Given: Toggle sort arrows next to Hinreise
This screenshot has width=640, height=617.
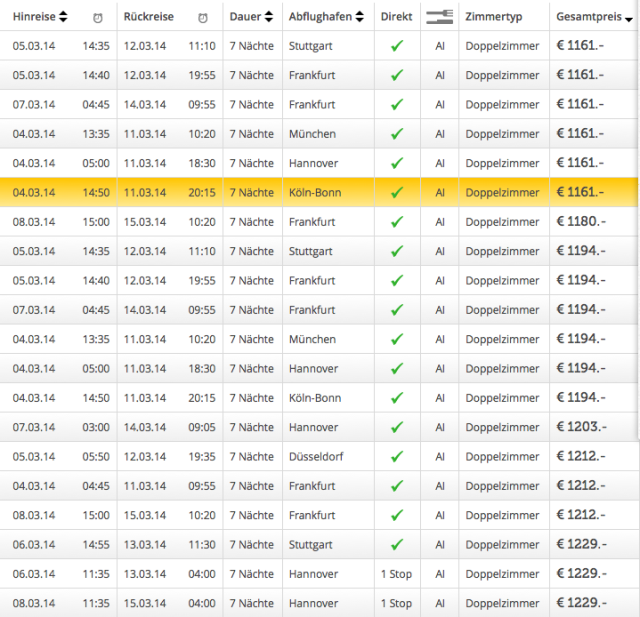Looking at the screenshot, I should 64,17.
